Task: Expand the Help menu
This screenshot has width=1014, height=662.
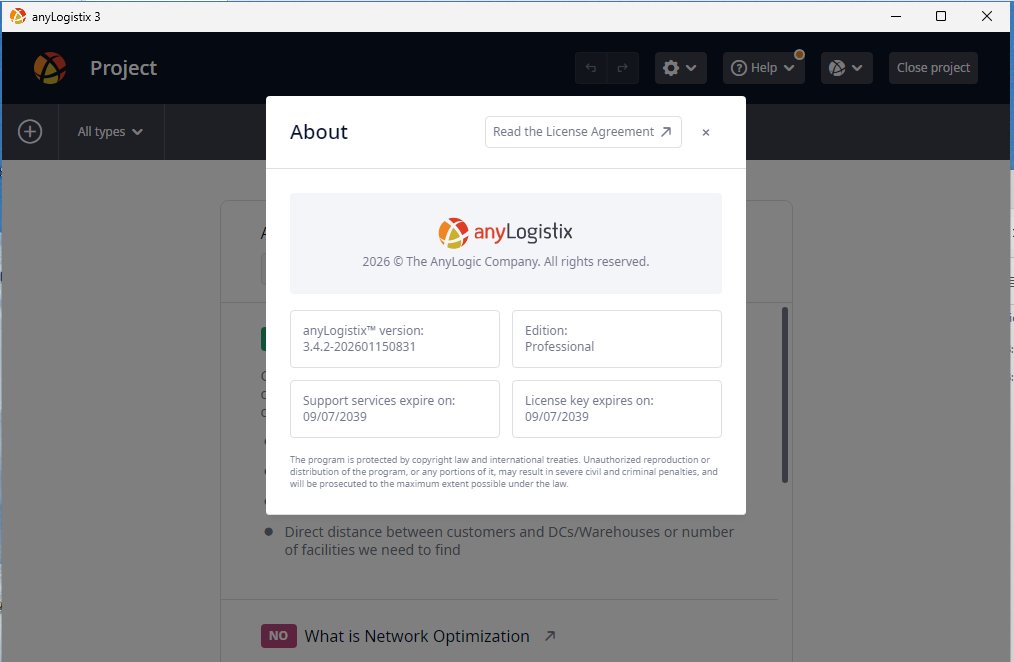Action: (x=763, y=68)
